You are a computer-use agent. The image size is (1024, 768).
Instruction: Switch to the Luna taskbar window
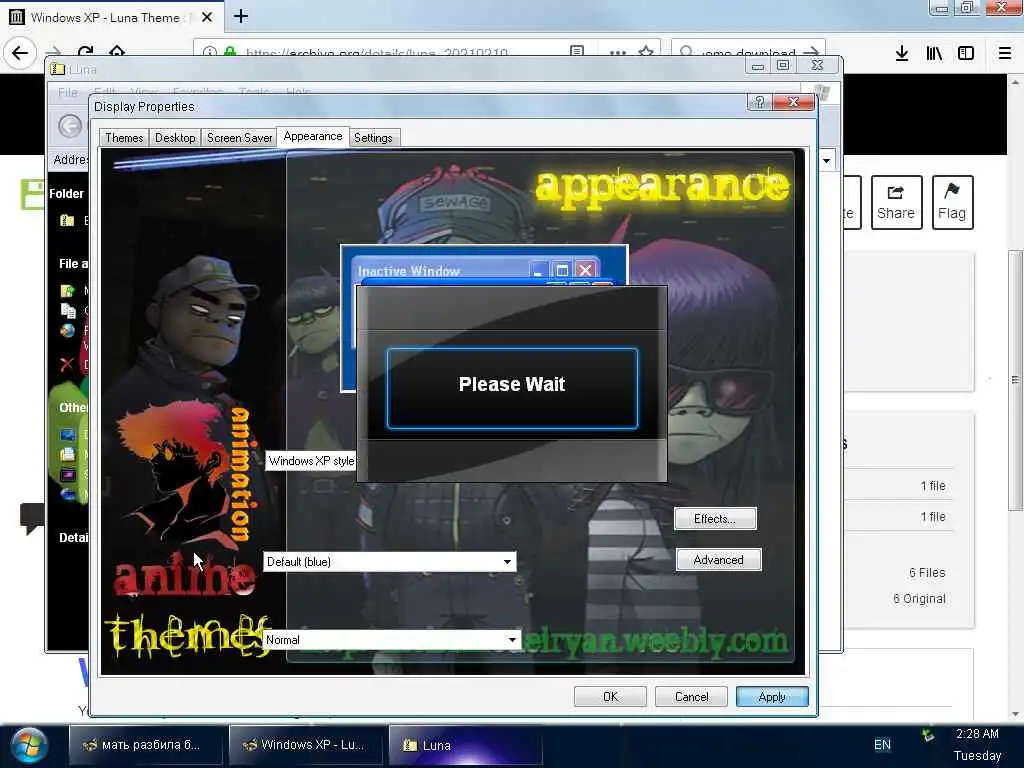click(x=465, y=745)
